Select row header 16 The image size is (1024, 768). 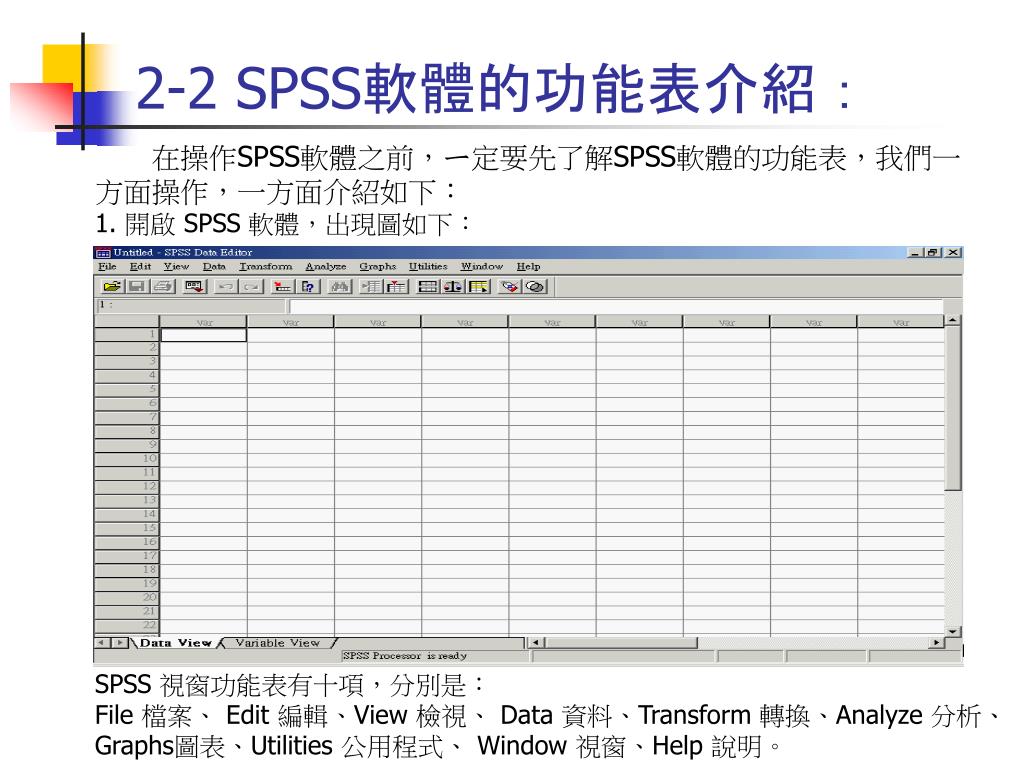click(127, 543)
